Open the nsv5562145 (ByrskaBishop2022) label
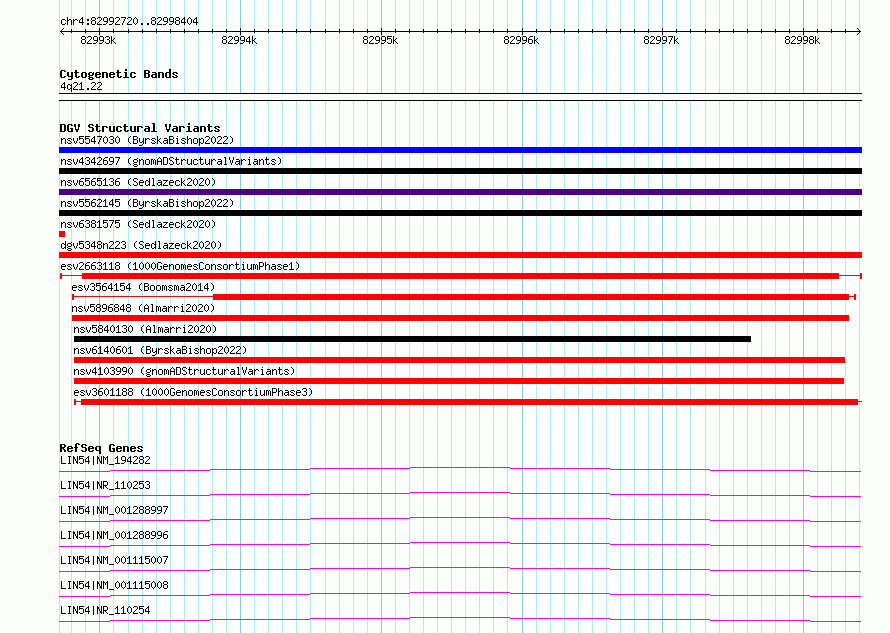The image size is (890, 633). [147, 203]
